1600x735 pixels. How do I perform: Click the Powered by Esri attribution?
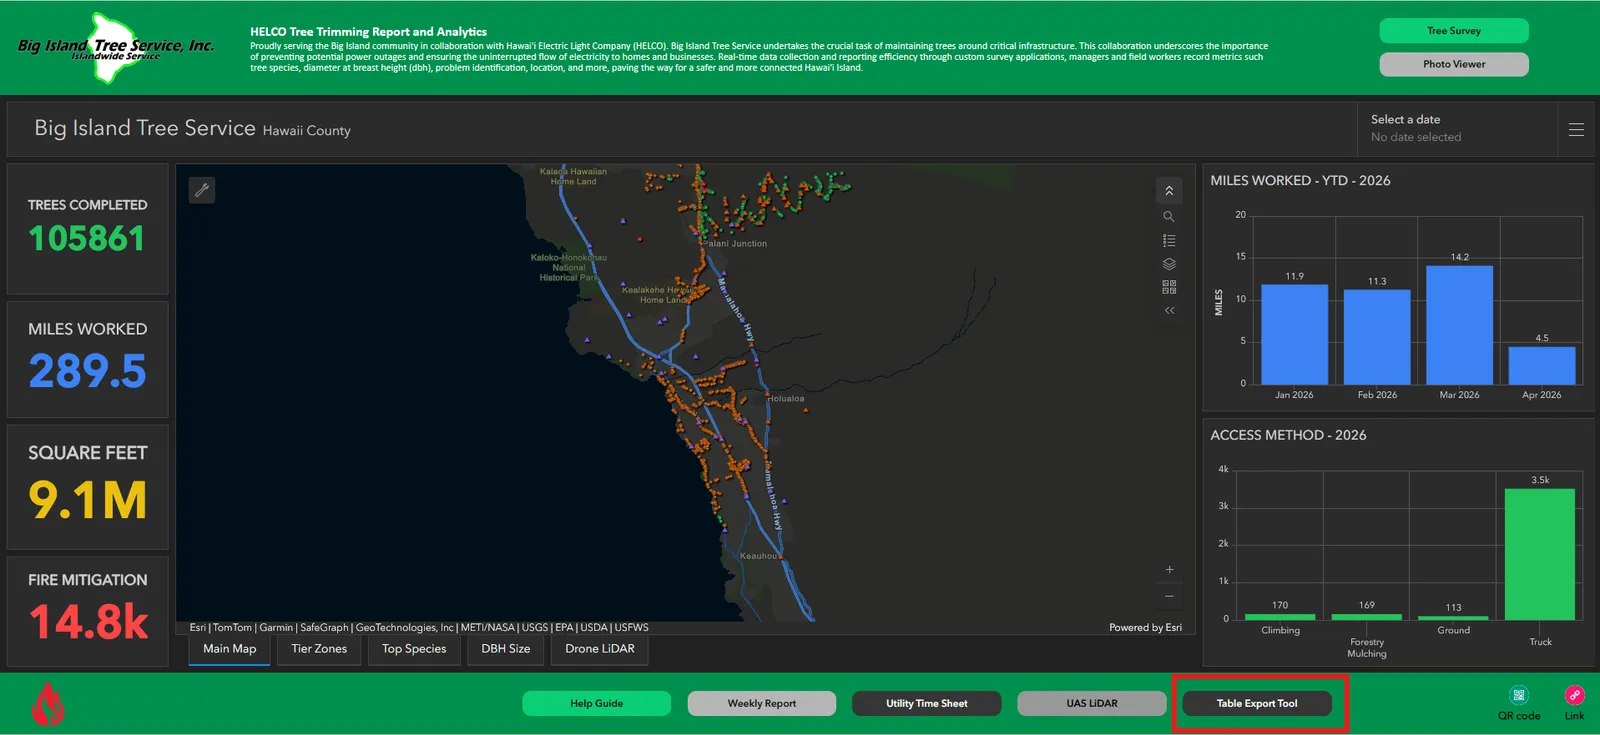1145,628
